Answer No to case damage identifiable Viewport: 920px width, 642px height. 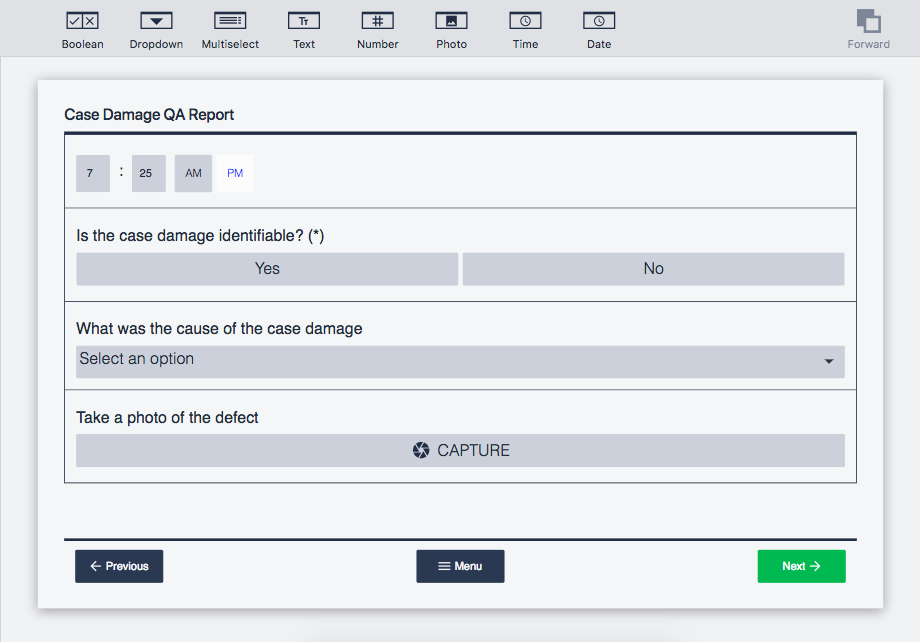click(653, 269)
